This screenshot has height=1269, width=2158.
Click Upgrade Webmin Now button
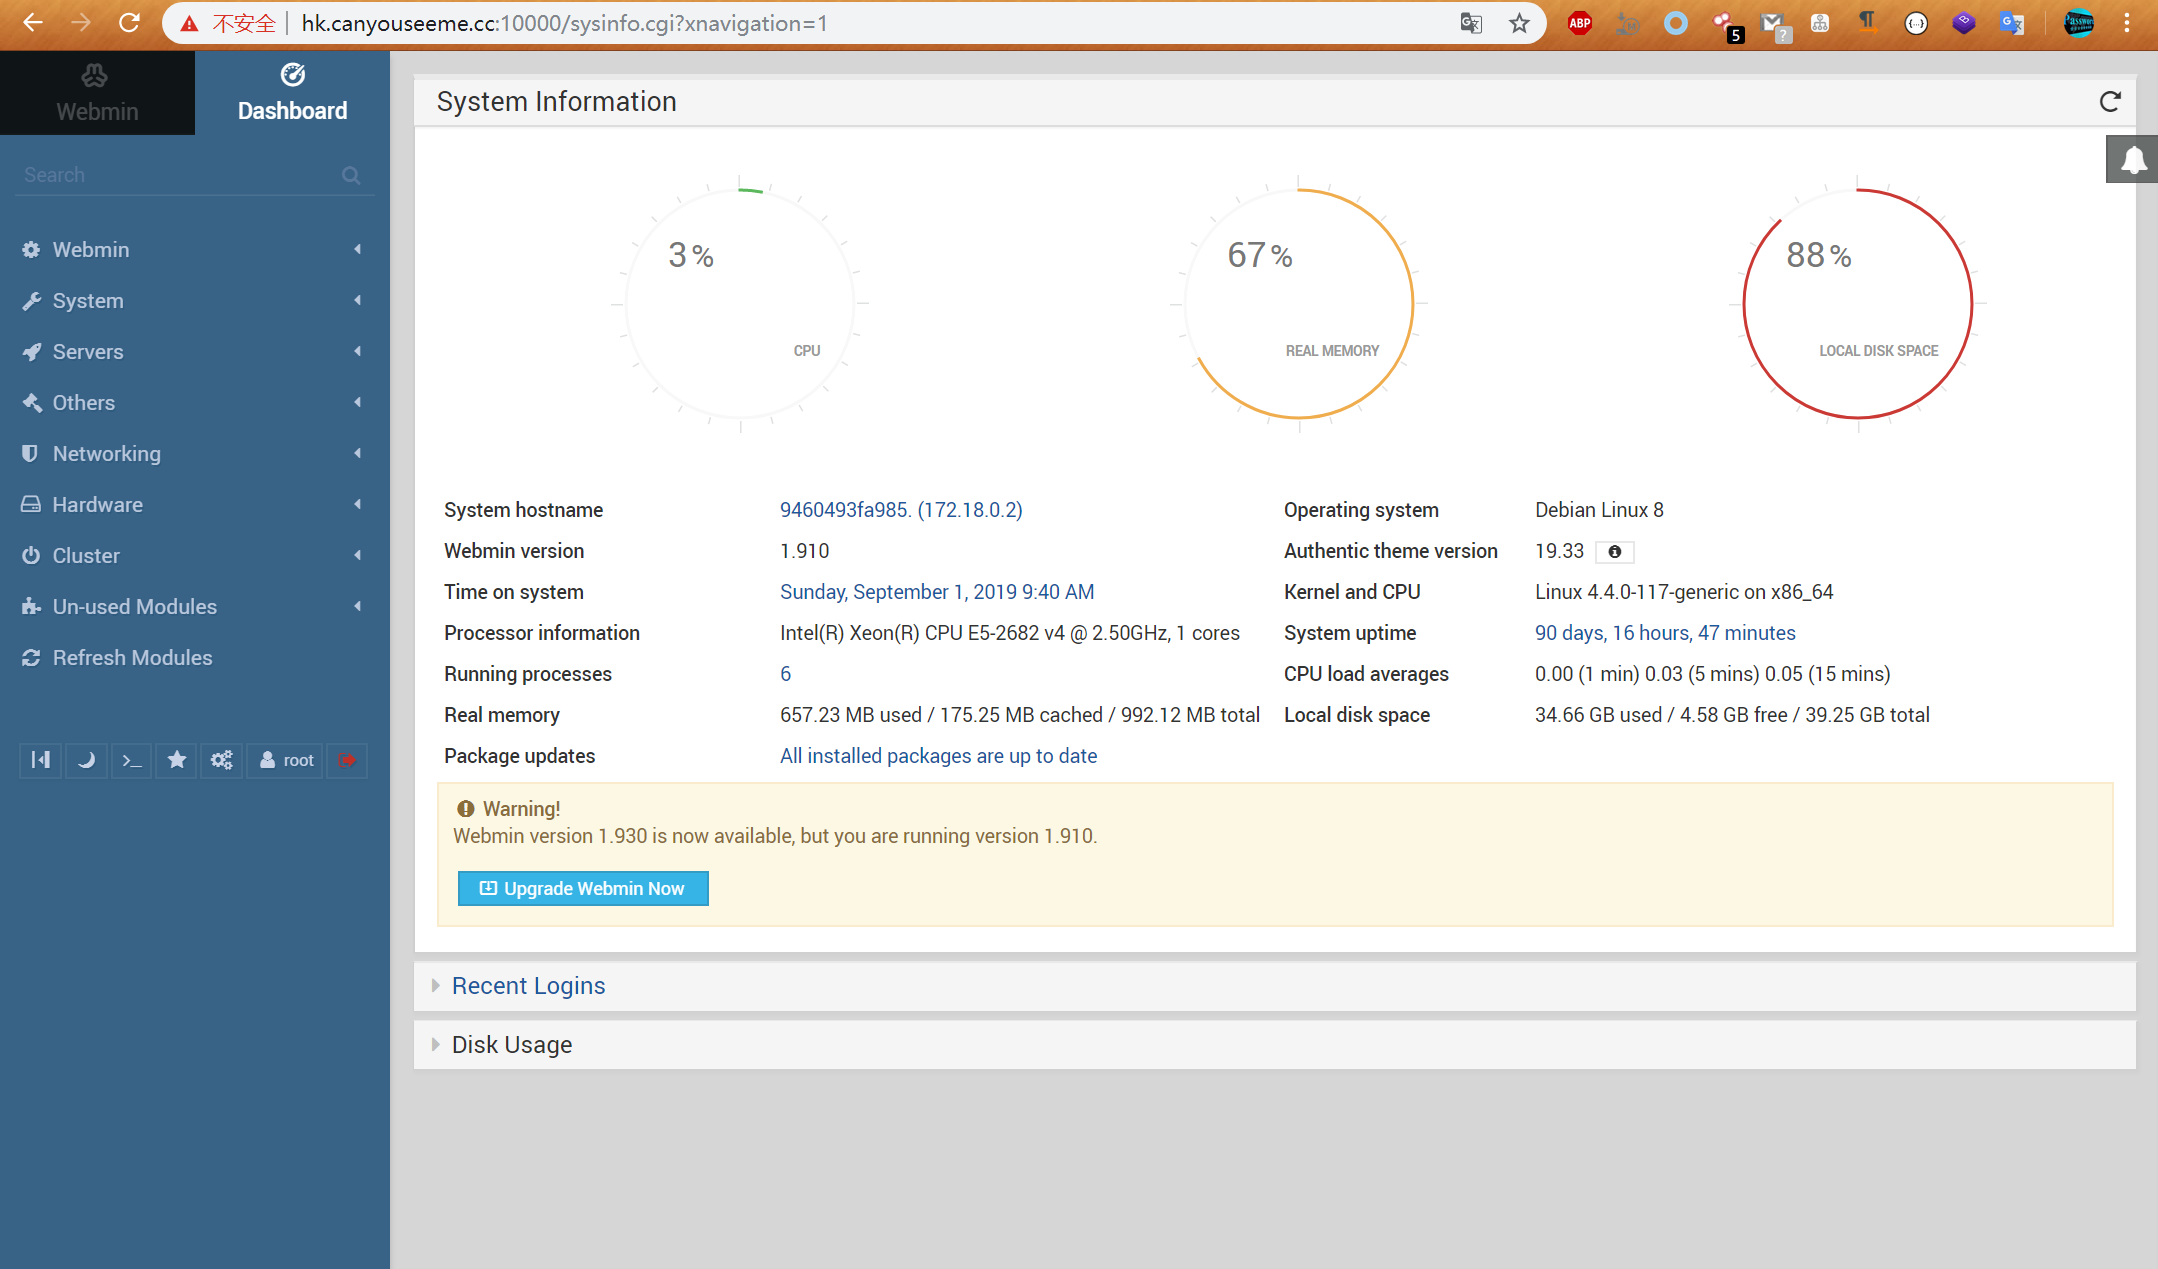tap(583, 888)
